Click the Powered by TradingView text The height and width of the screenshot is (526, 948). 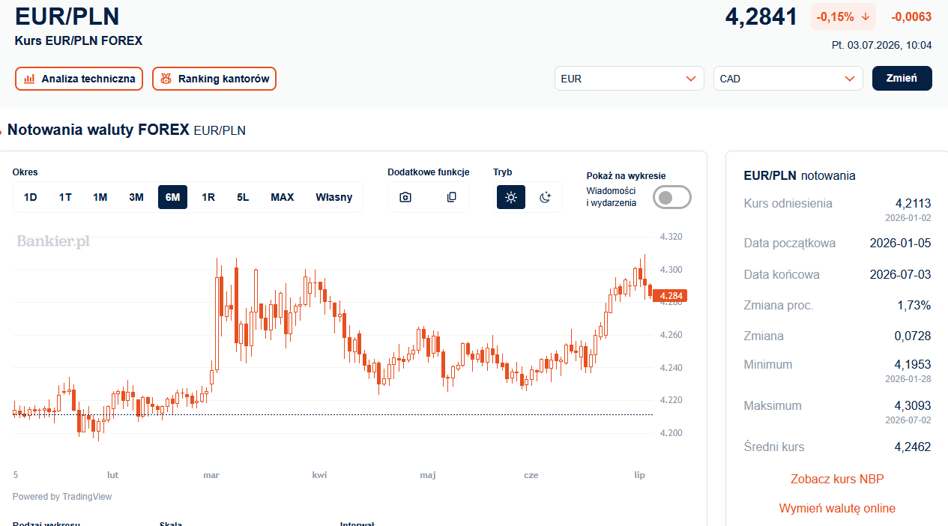pyautogui.click(x=62, y=496)
